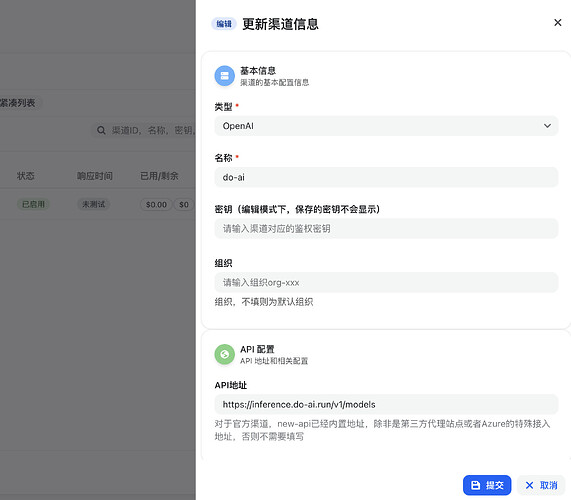Click the 已启用 status tag
The image size is (571, 500).
click(x=33, y=204)
